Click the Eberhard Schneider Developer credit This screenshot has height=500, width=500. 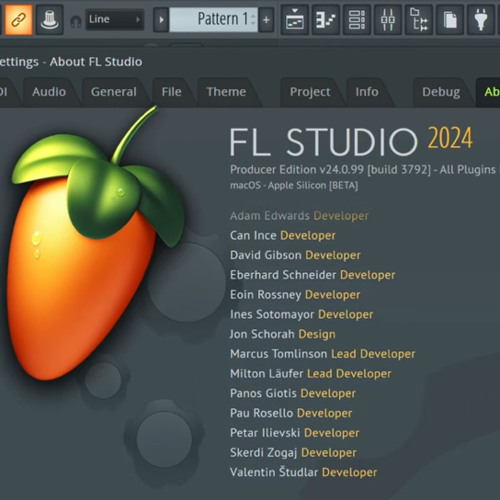click(x=313, y=275)
